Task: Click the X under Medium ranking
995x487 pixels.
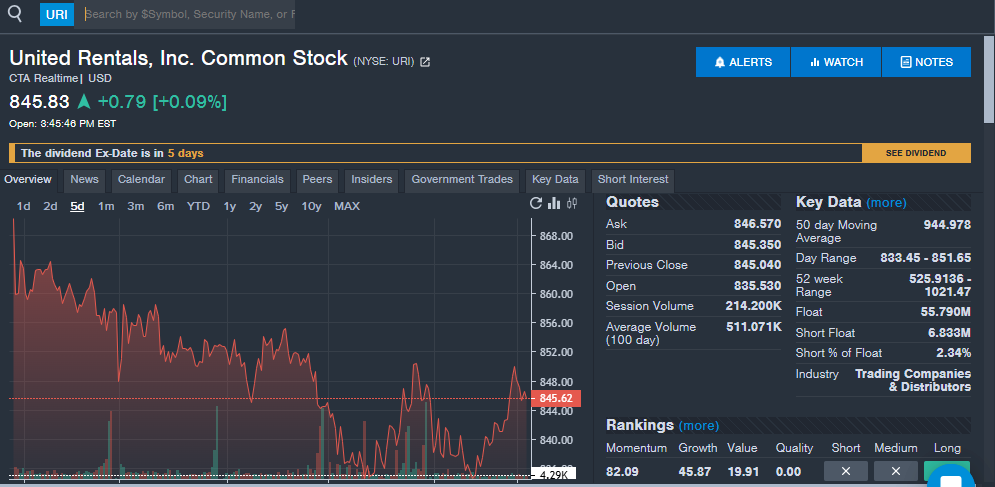Action: click(895, 471)
